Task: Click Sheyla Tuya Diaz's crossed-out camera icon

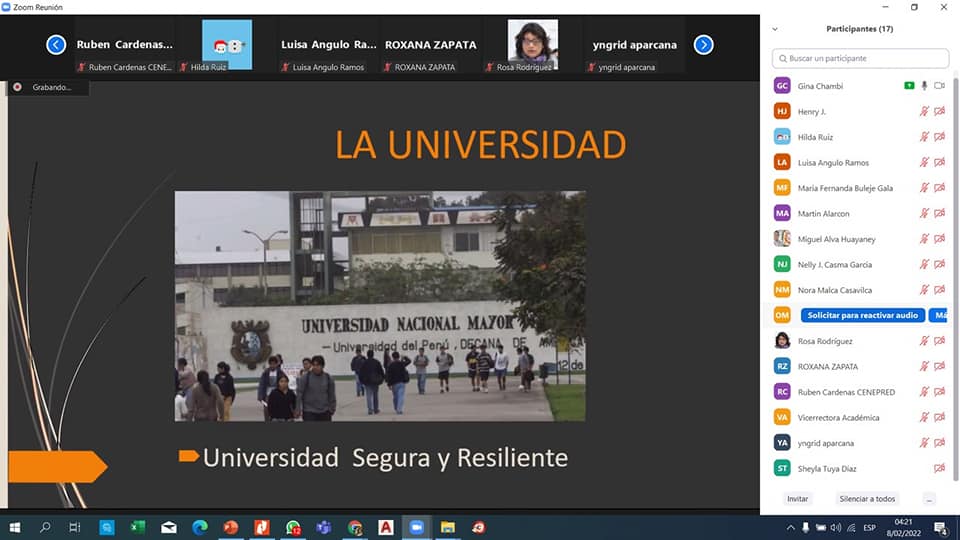Action: click(x=940, y=468)
